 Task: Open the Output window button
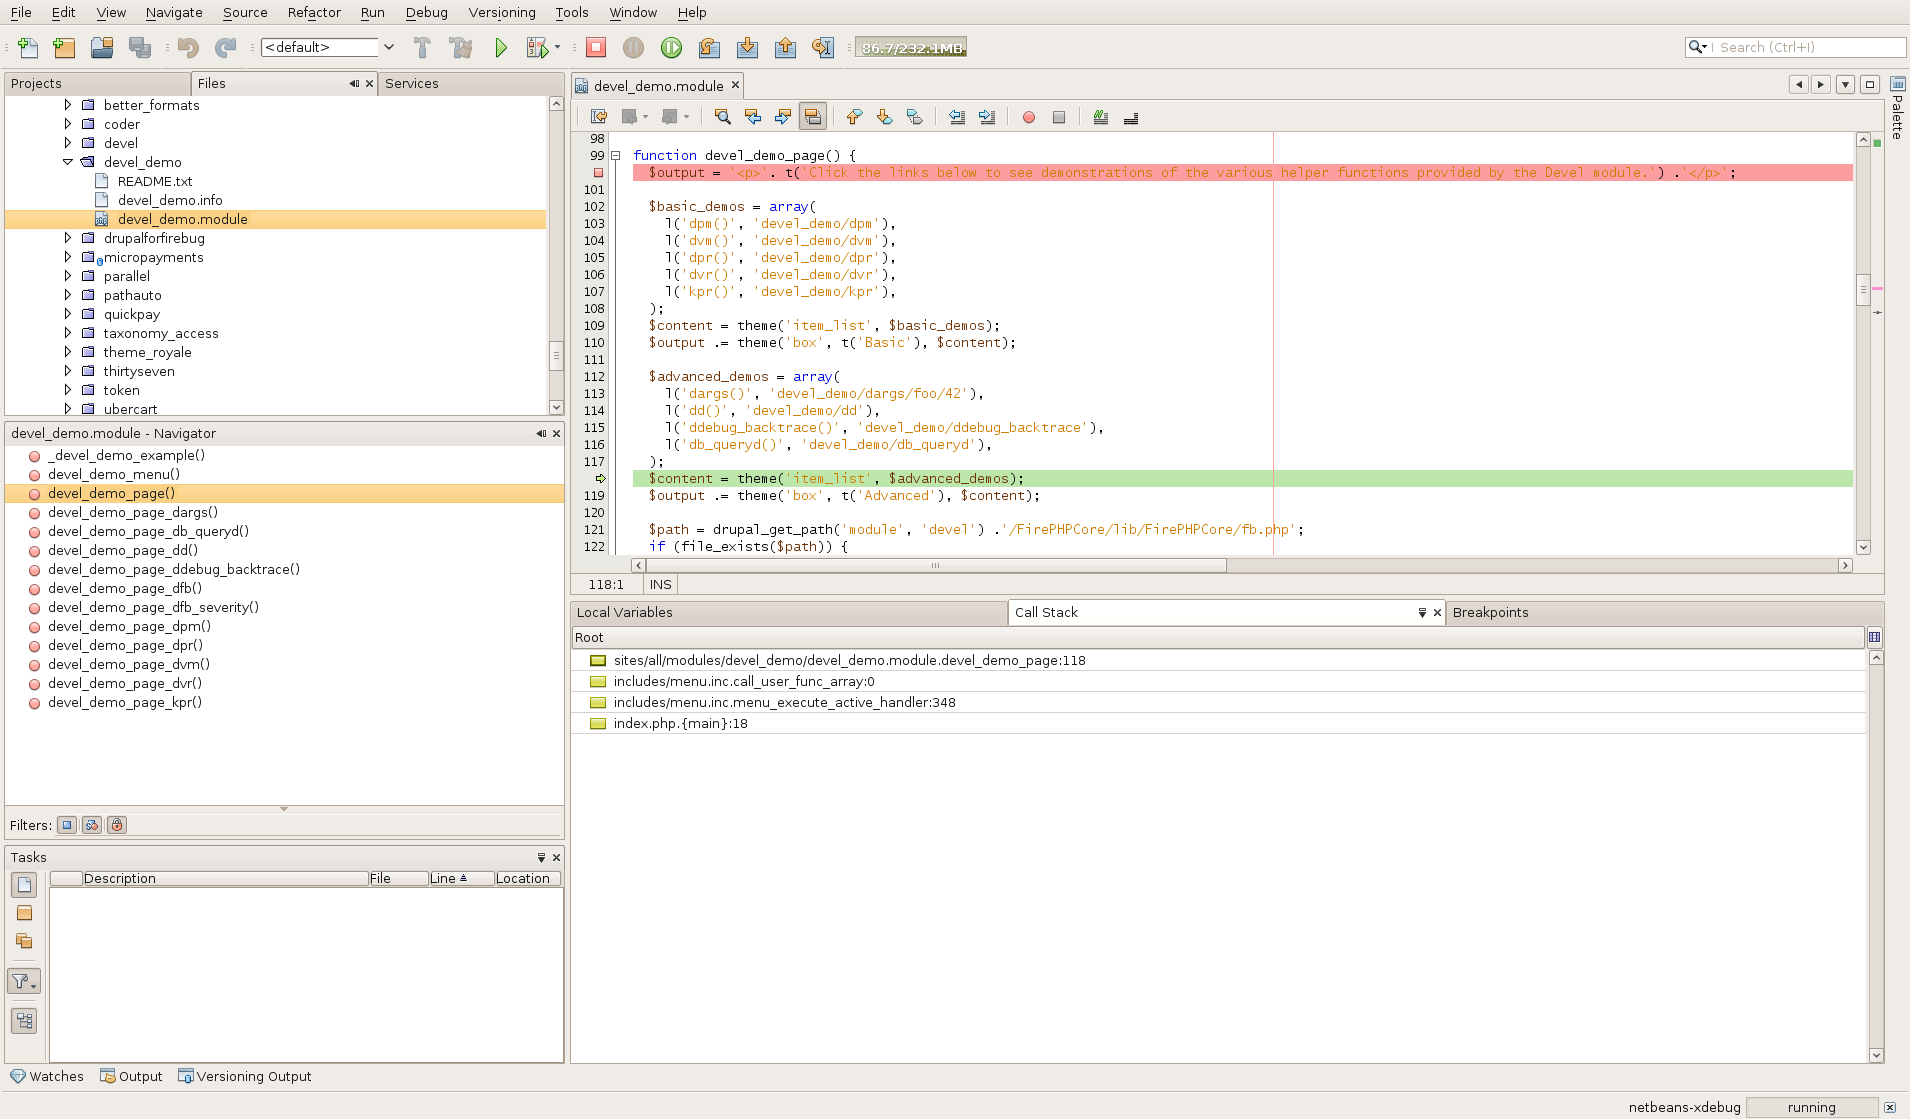131,1076
